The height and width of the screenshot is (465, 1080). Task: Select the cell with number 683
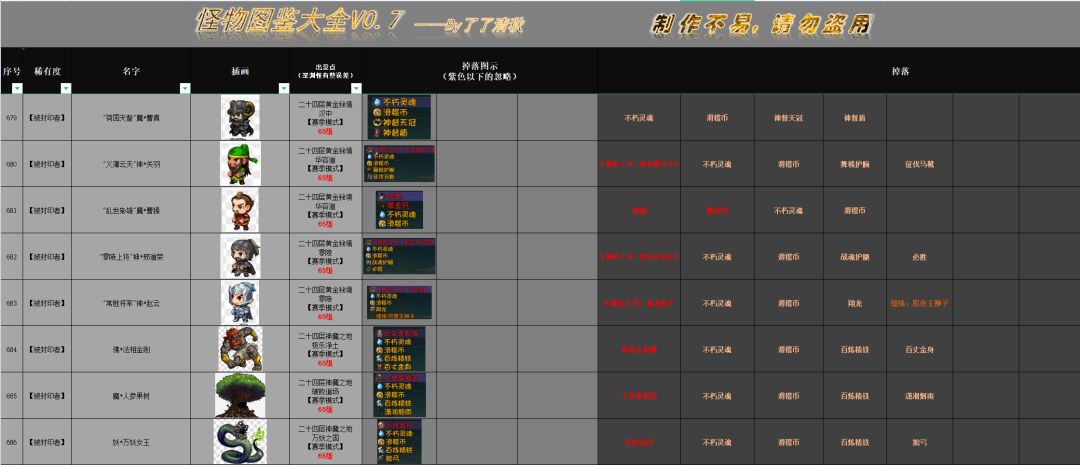click(x=12, y=303)
